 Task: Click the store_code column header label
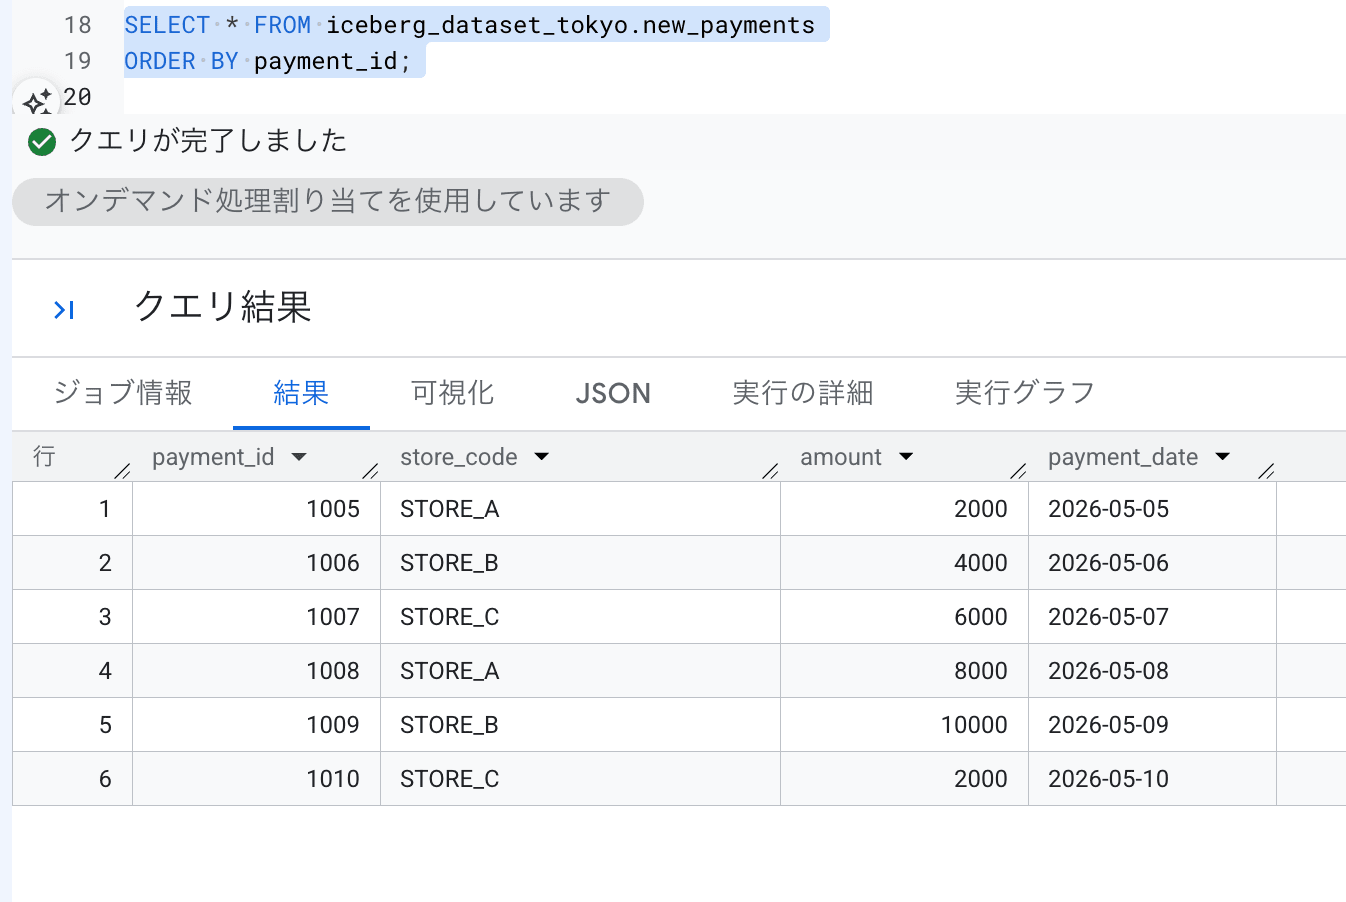[x=459, y=457]
